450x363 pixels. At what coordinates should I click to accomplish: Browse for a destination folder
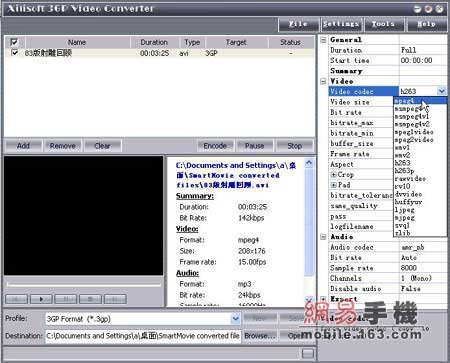pos(260,336)
